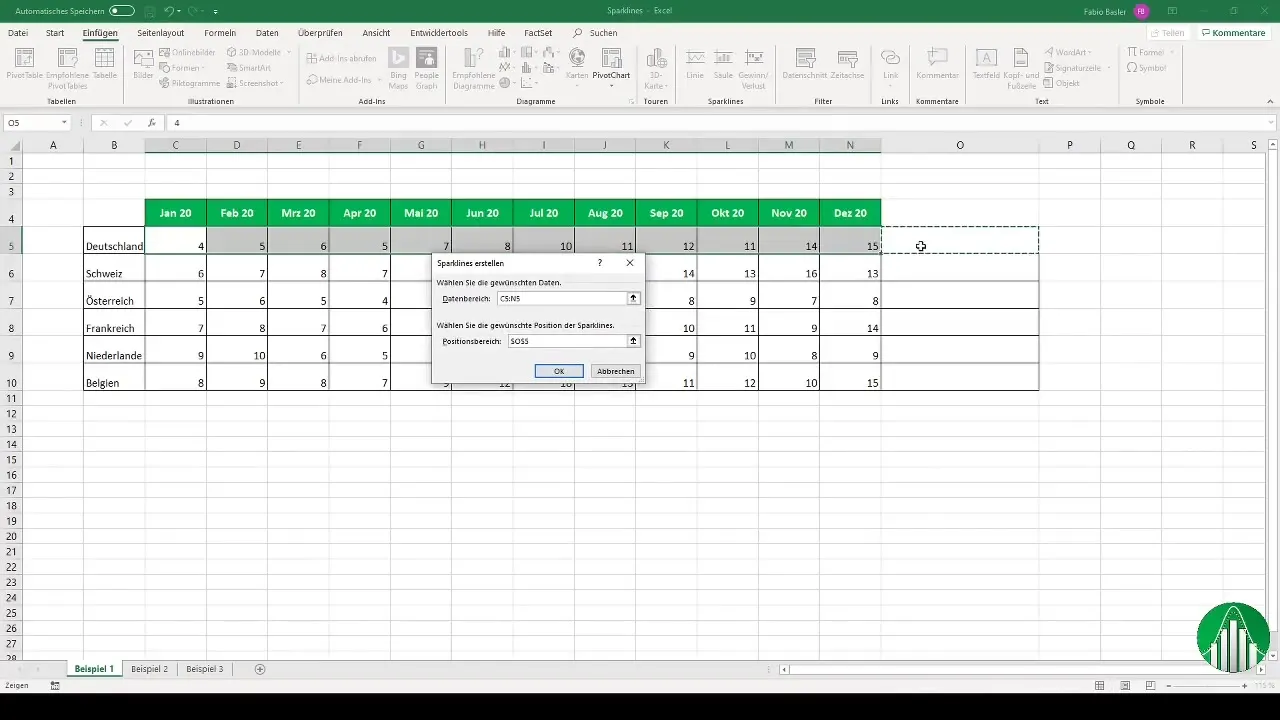
Task: Click the Bilder icon
Action: tap(143, 65)
